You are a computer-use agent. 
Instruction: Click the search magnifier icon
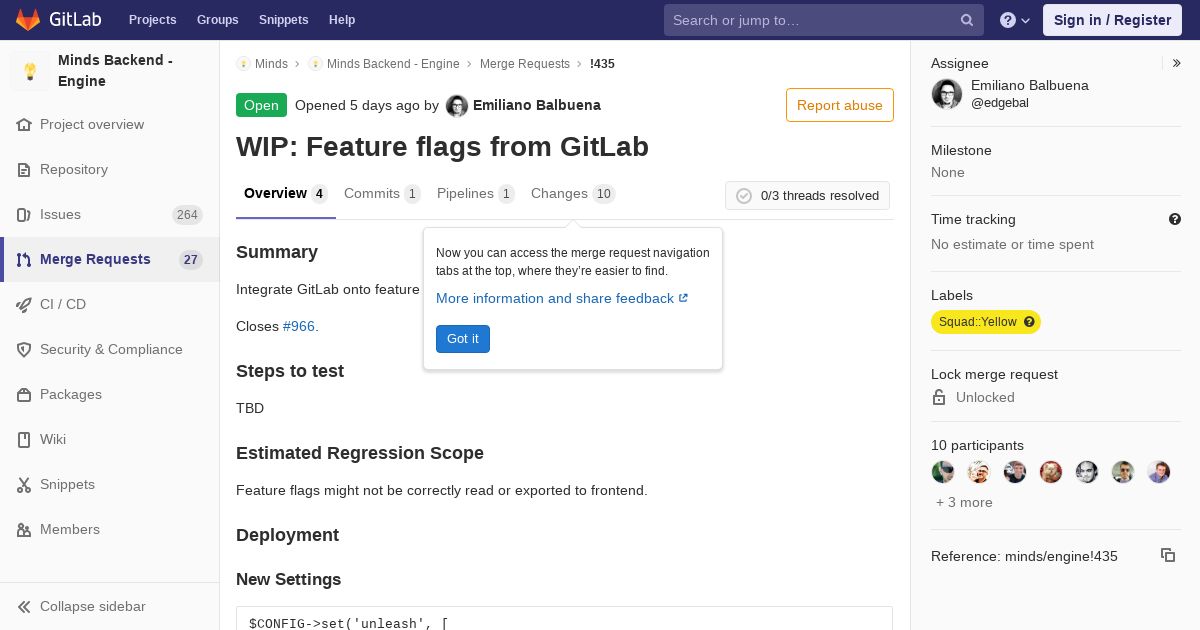pos(967,20)
